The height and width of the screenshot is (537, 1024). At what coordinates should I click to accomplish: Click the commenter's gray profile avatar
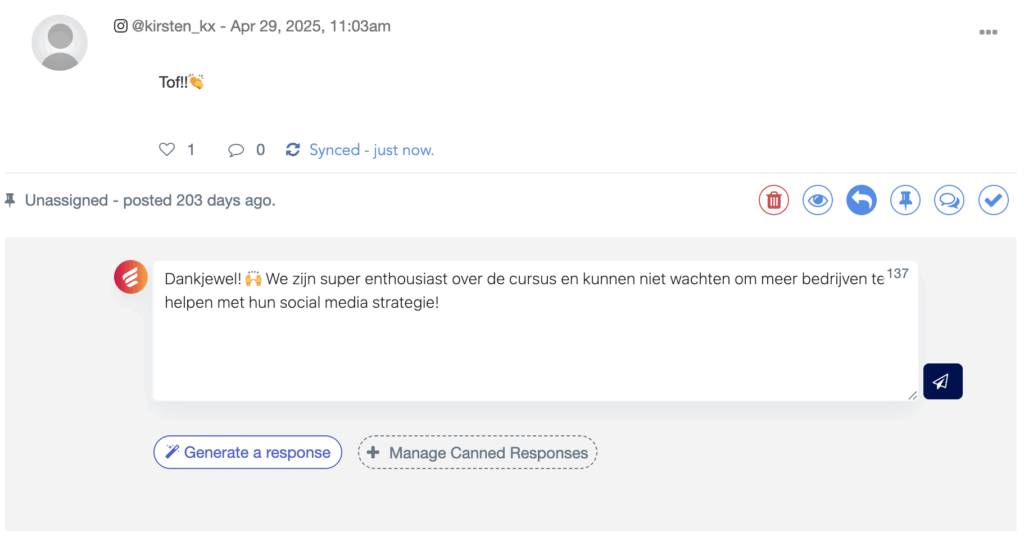60,43
